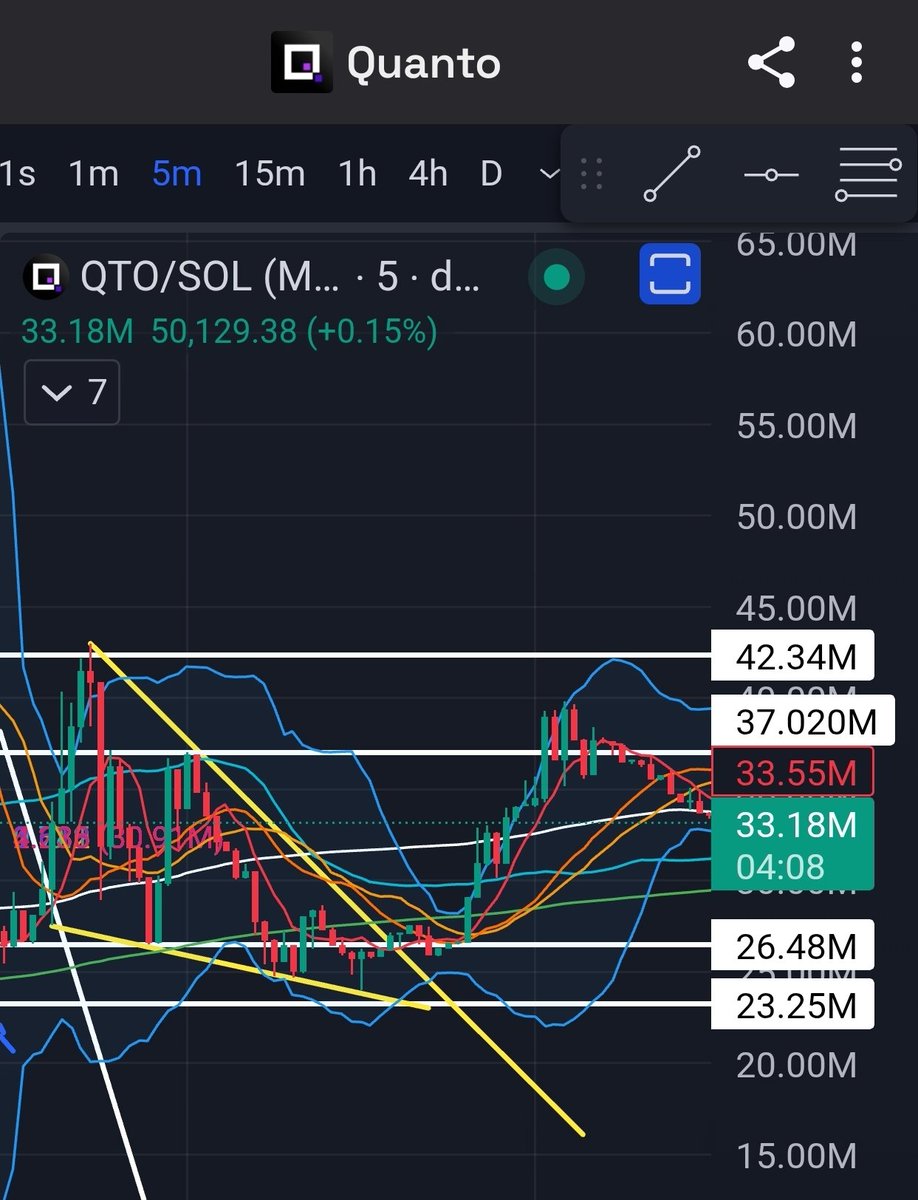This screenshot has width=918, height=1200.
Task: Tap the Quanto title text
Action: (x=423, y=63)
